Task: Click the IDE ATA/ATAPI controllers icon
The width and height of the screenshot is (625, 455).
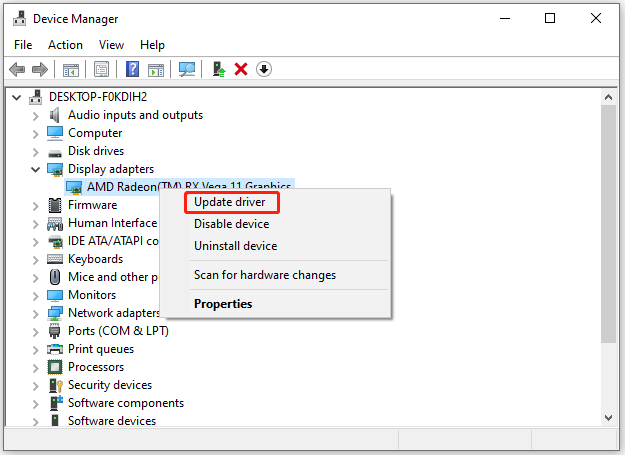Action: [x=55, y=241]
